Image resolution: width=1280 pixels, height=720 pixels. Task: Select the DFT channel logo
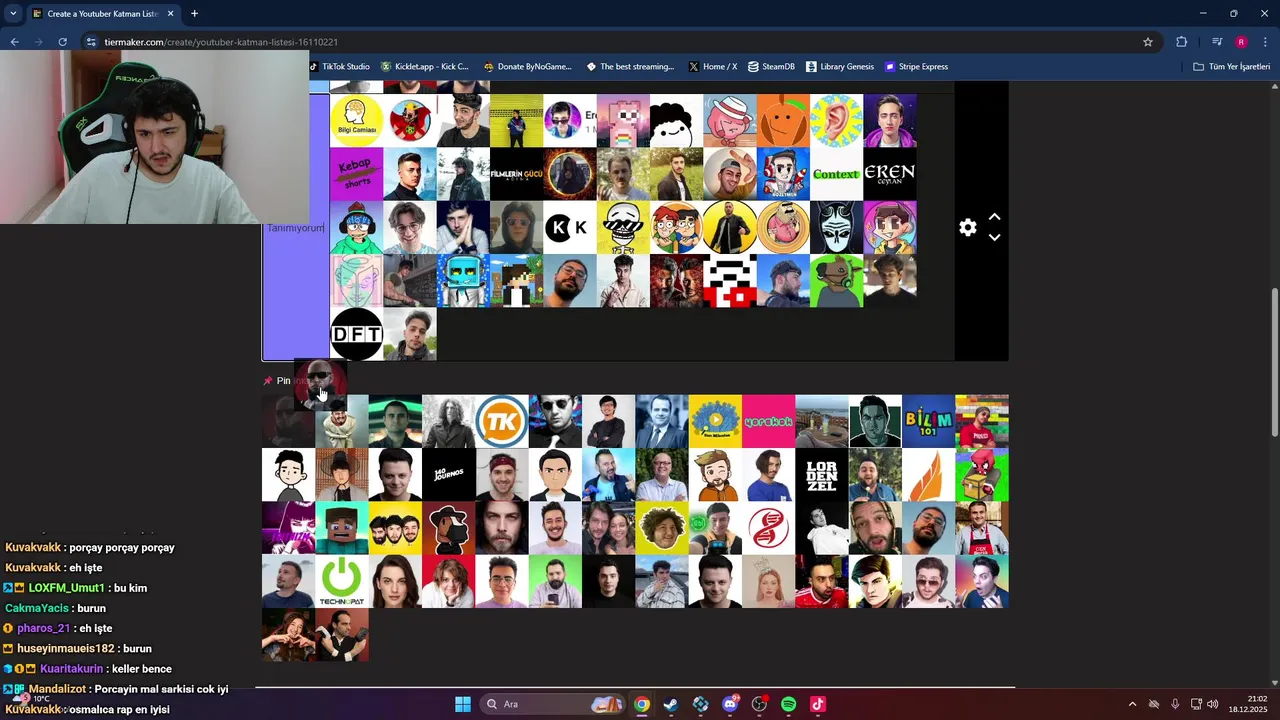coord(356,334)
